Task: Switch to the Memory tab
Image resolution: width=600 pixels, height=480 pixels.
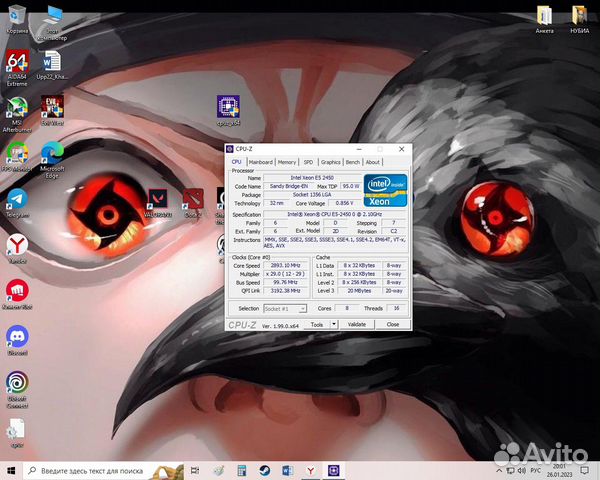Action: (287, 162)
